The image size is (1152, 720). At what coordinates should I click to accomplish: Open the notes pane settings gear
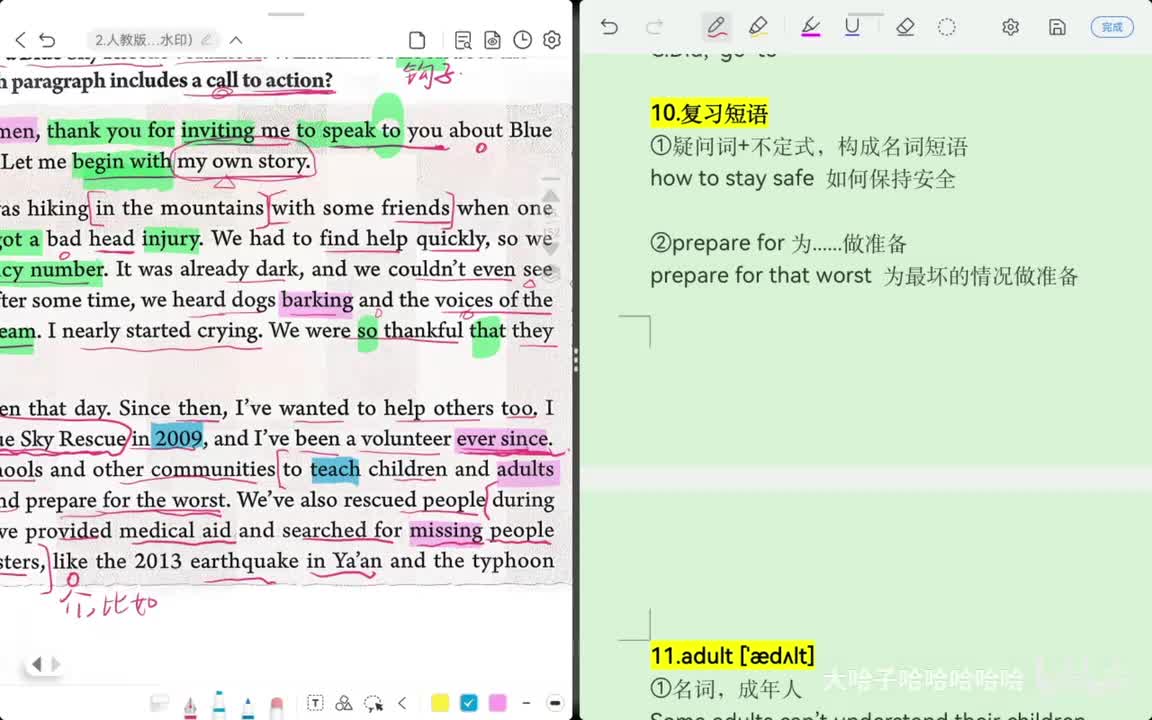1010,27
